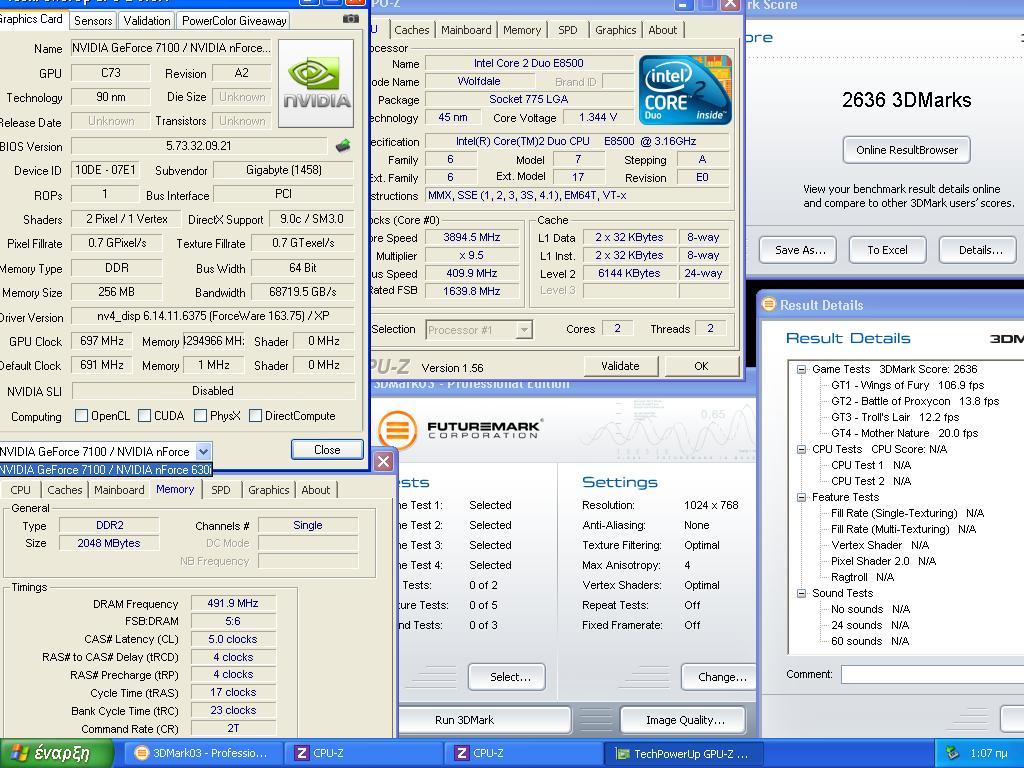The image size is (1024, 768).
Task: Switch to CPU tab in bottom CPU-Z window
Action: click(x=20, y=490)
